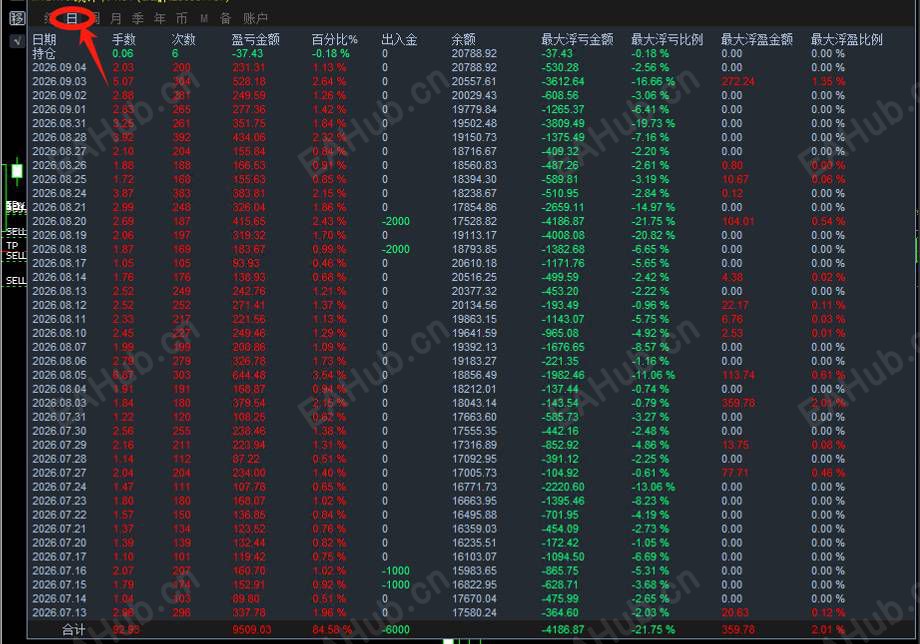Open the 币 currency tab
Screen dimensions: 920x644
click(x=182, y=19)
